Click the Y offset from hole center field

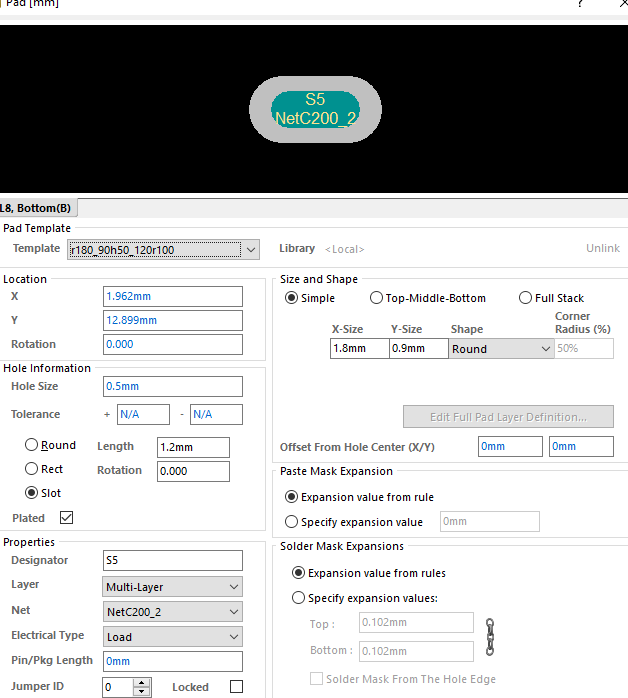[x=581, y=446]
